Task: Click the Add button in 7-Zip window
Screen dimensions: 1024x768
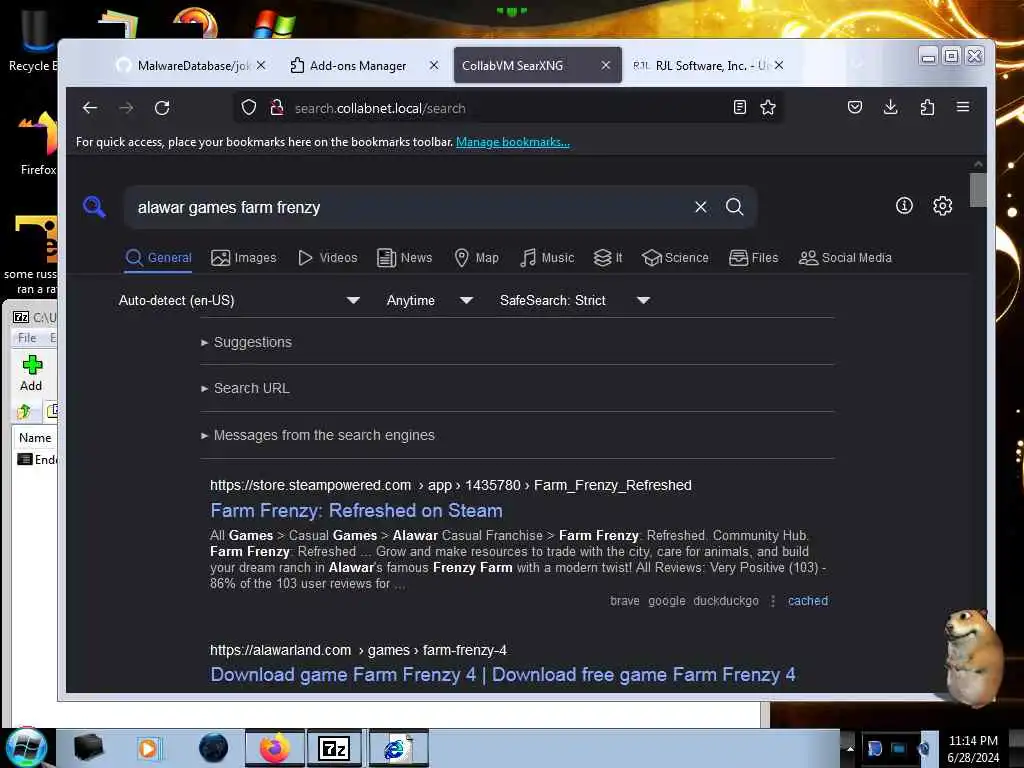Action: click(x=31, y=374)
